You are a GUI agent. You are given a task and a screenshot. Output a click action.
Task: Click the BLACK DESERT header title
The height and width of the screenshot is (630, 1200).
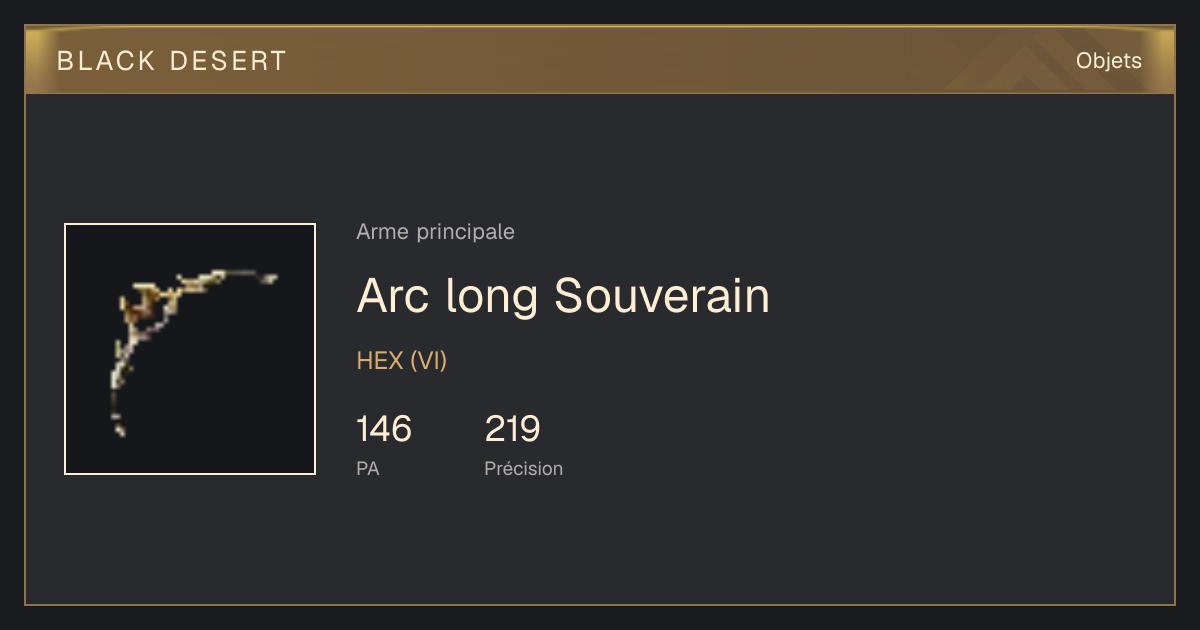[x=172, y=61]
